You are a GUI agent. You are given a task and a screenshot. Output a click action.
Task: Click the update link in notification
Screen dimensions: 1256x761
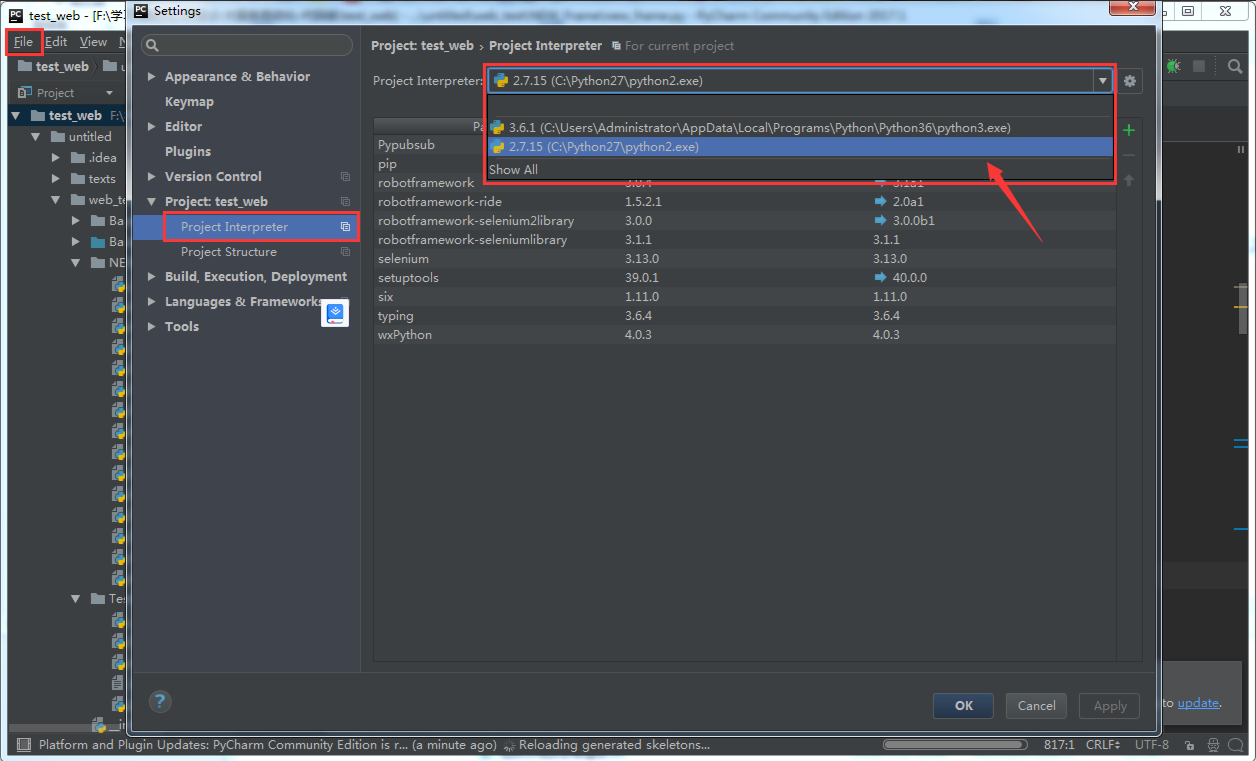click(1198, 703)
